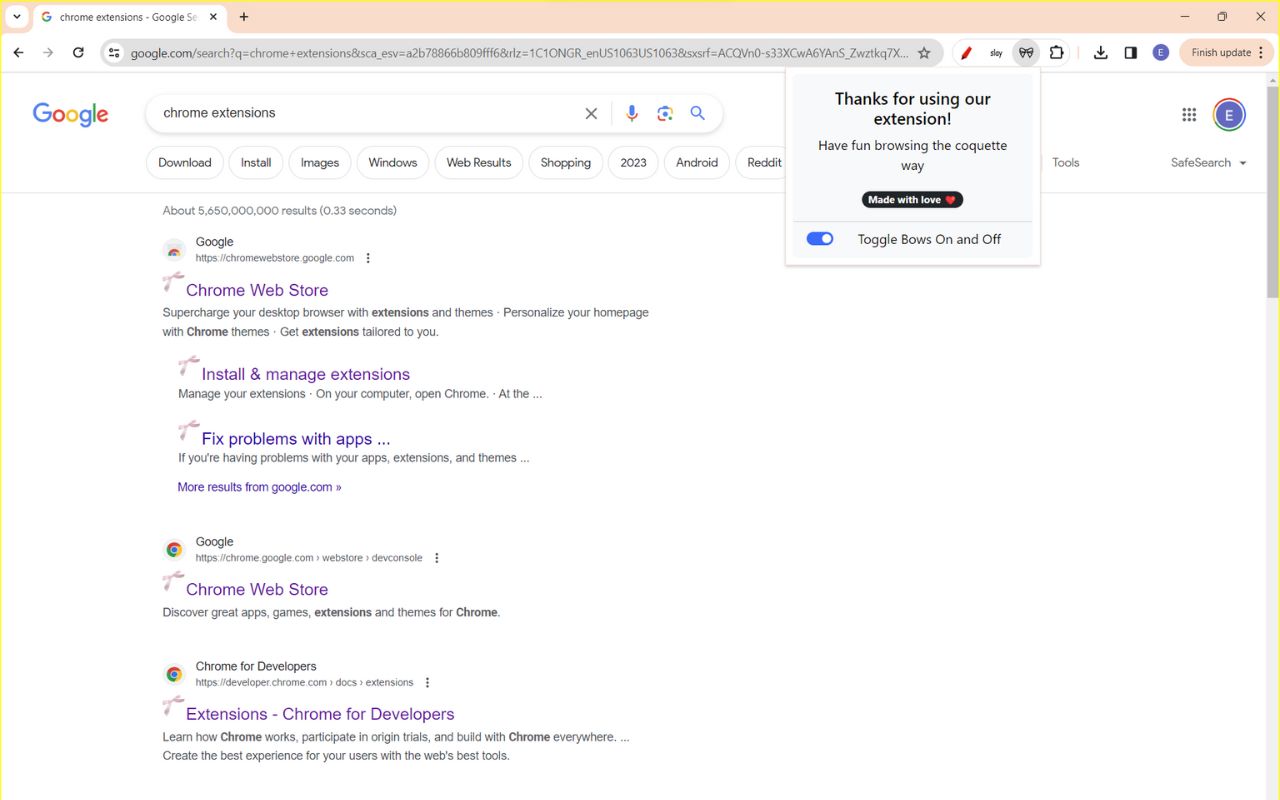Expand the SafeSearch dropdown
The height and width of the screenshot is (800, 1280).
pyautogui.click(x=1209, y=163)
